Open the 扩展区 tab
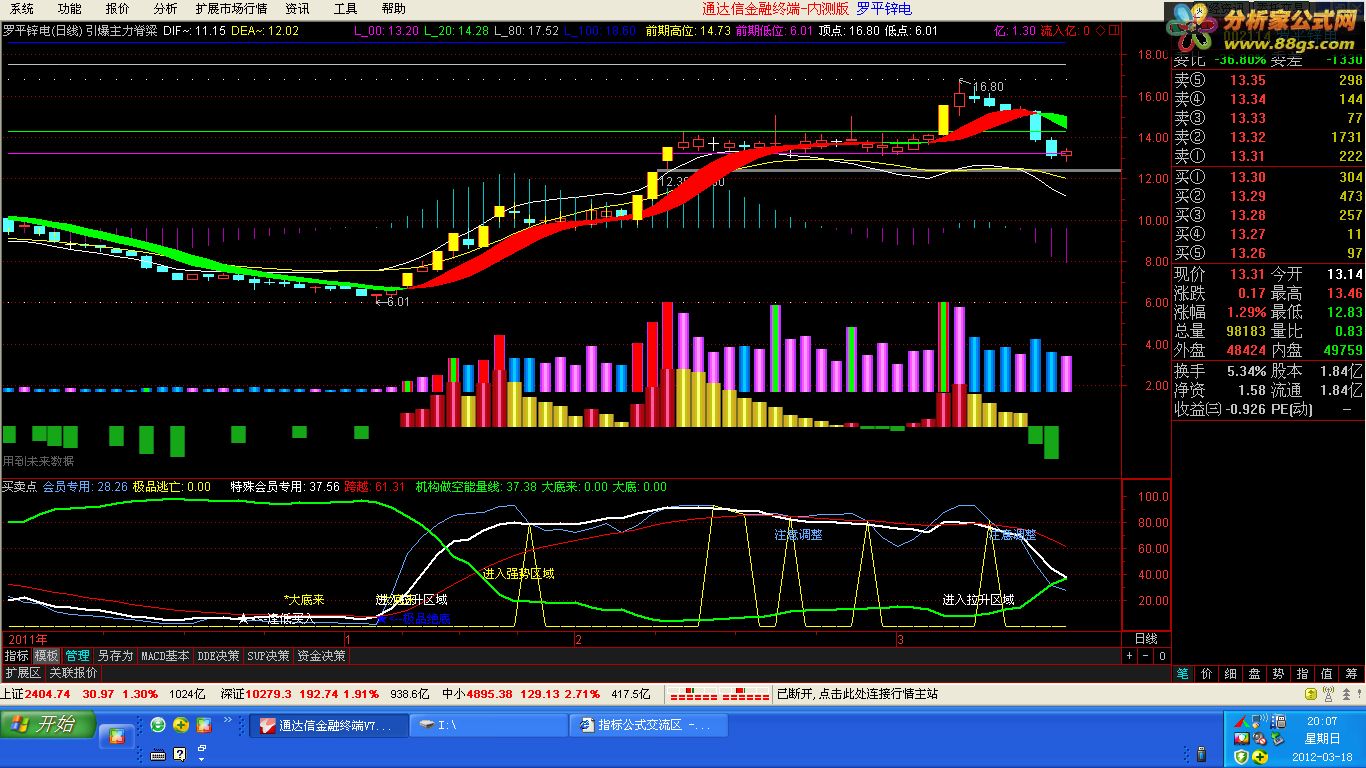 [x=23, y=673]
